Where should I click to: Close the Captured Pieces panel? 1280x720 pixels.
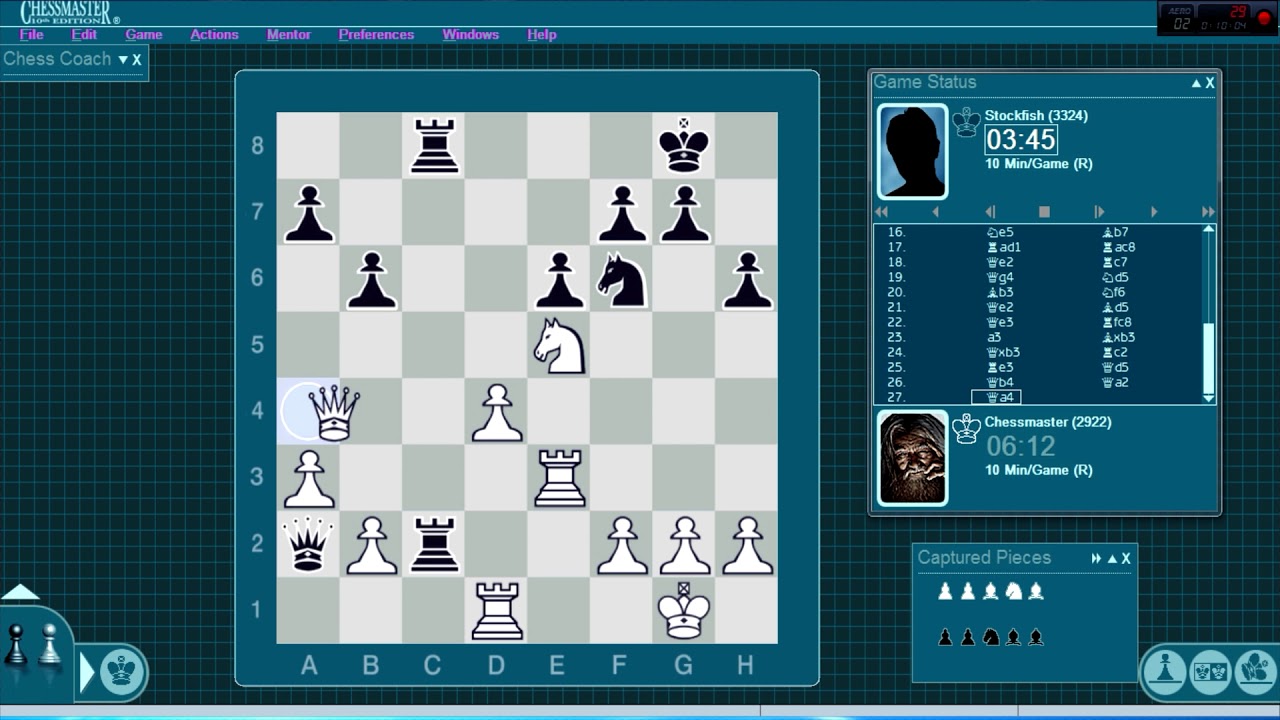tap(1125, 559)
